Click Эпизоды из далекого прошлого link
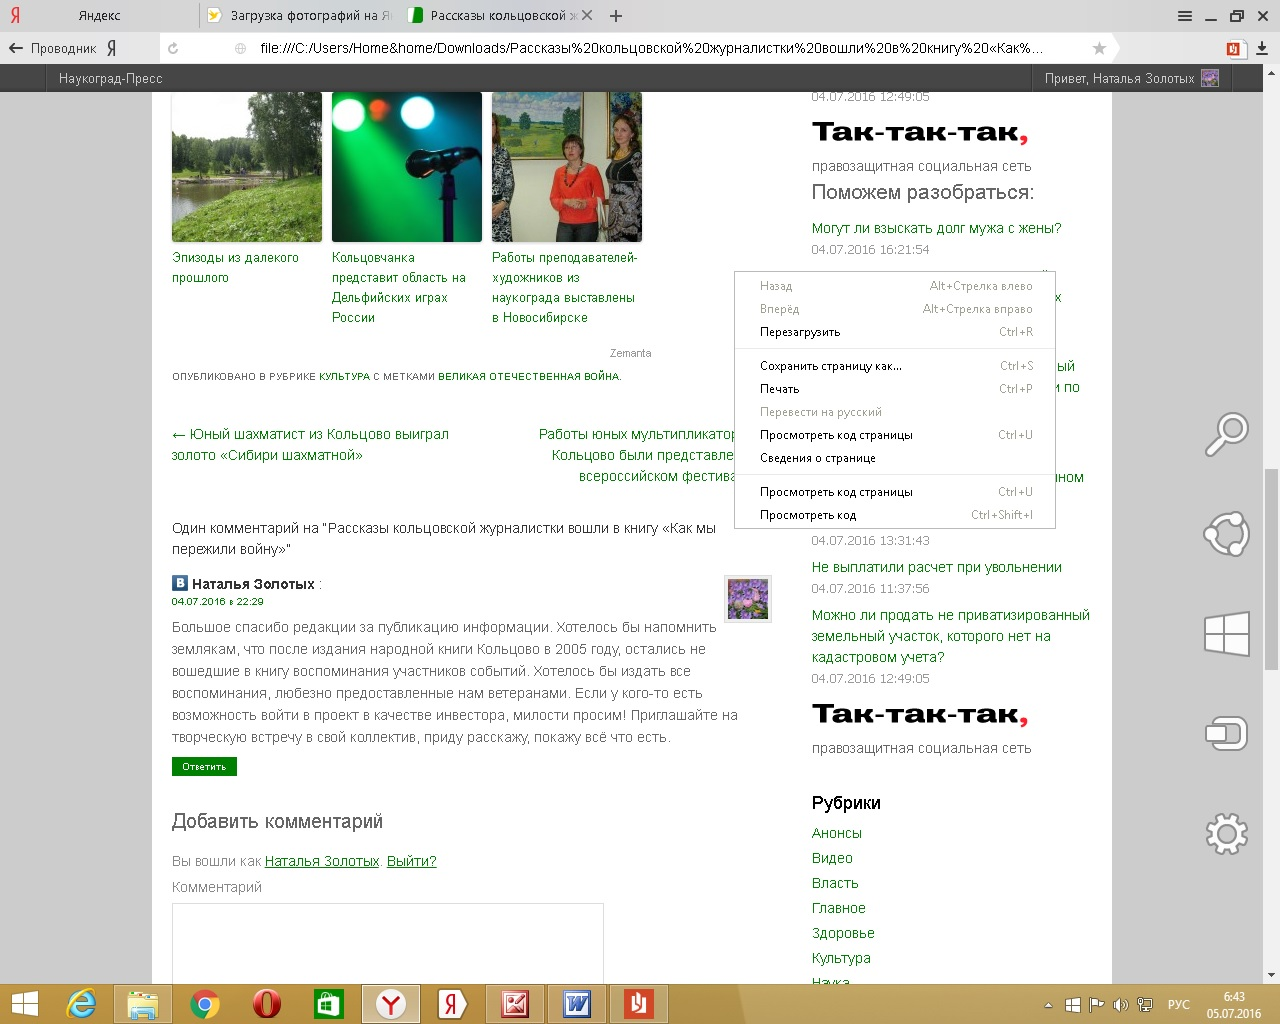The width and height of the screenshot is (1280, 1024). [235, 268]
